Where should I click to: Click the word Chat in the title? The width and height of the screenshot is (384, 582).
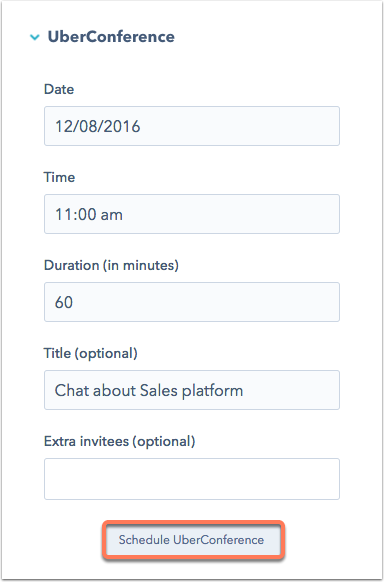point(71,390)
